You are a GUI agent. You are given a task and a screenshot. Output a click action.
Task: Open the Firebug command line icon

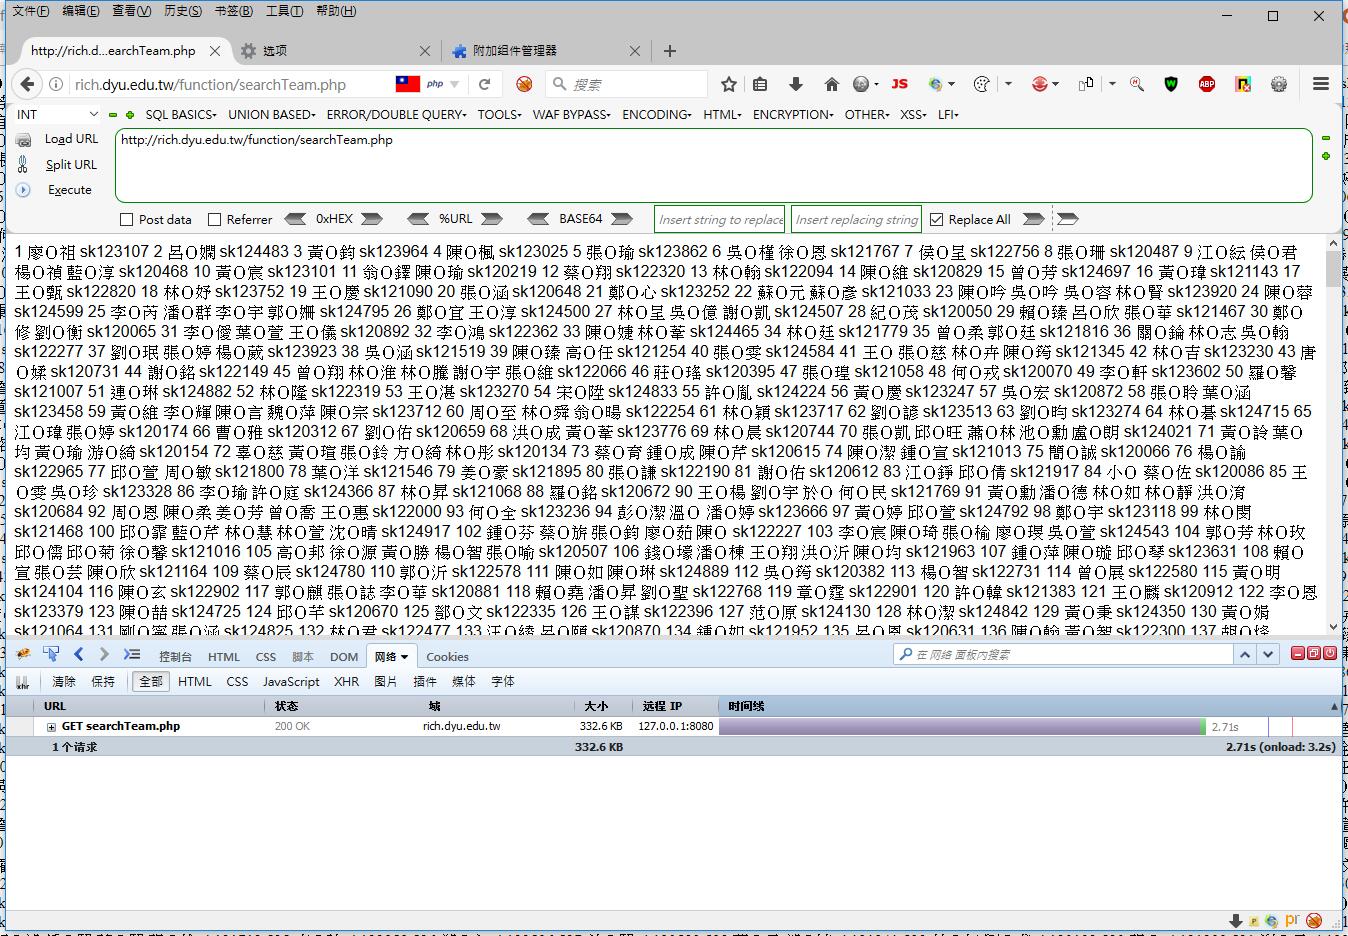tap(131, 654)
